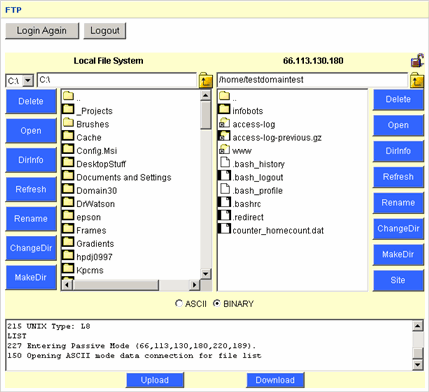Select the Kpcms folder icon
Image resolution: width=429 pixels, height=392 pixels.
[68, 269]
